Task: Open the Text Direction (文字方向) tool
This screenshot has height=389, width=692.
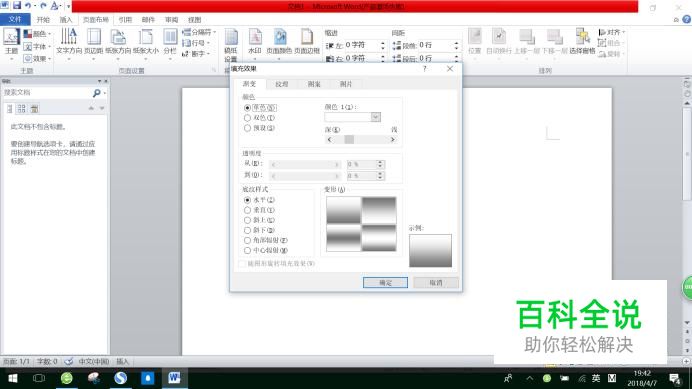Action: pyautogui.click(x=69, y=42)
